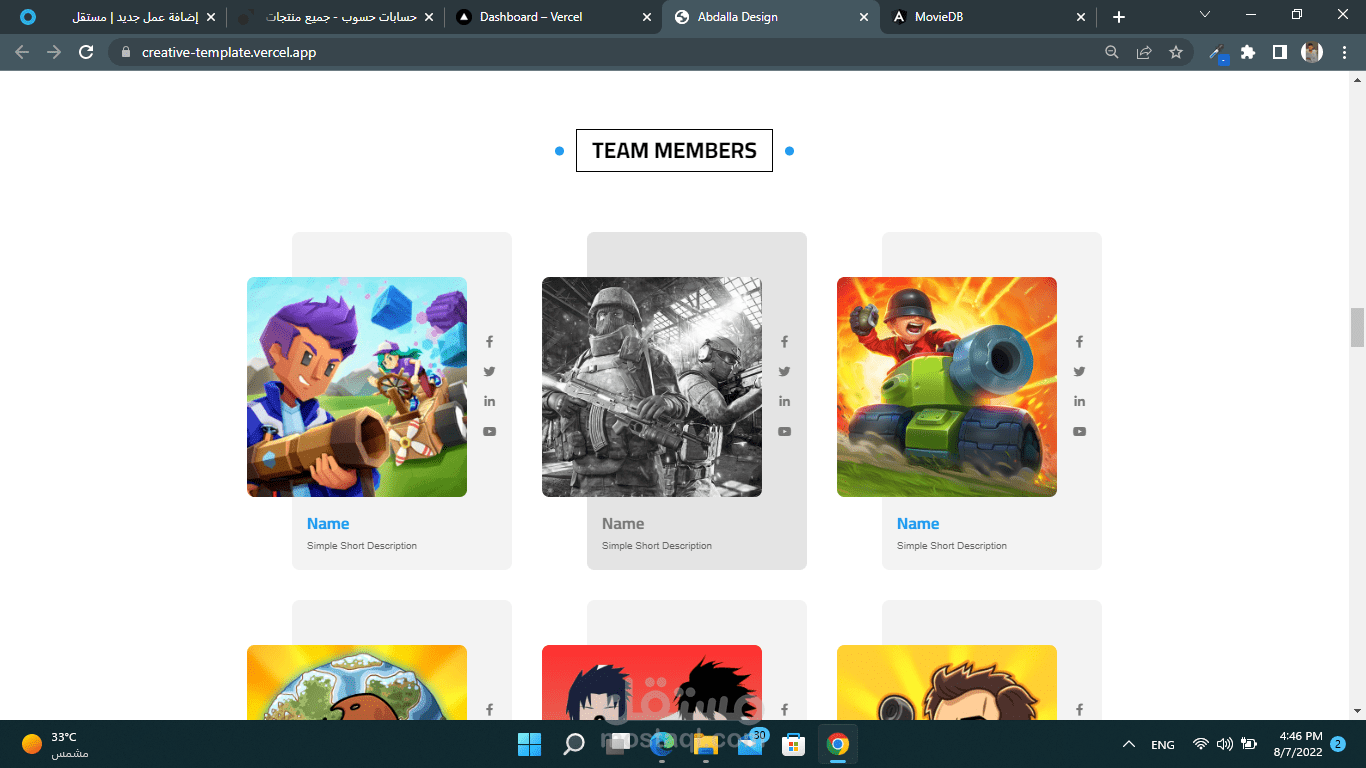This screenshot has height=768, width=1366.
Task: Switch to the إضافة عمل جديد | مستقل tab
Action: 118,17
